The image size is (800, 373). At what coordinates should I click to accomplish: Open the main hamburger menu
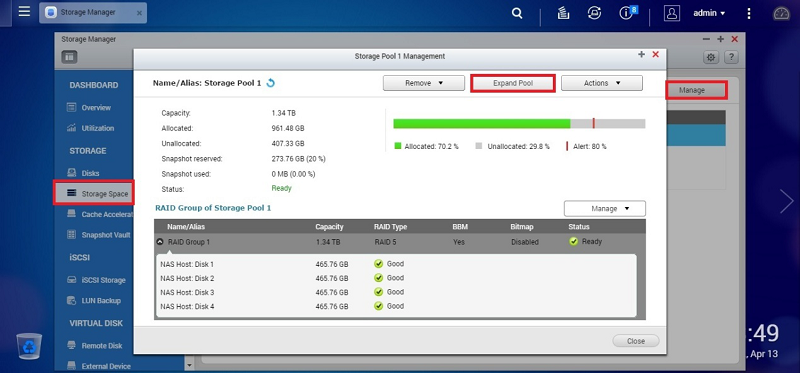coord(24,12)
